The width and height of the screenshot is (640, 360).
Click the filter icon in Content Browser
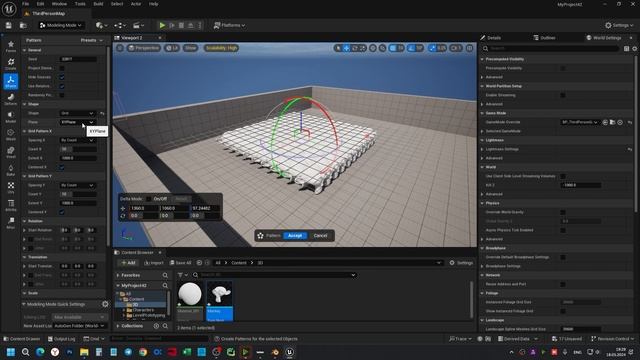(181, 275)
